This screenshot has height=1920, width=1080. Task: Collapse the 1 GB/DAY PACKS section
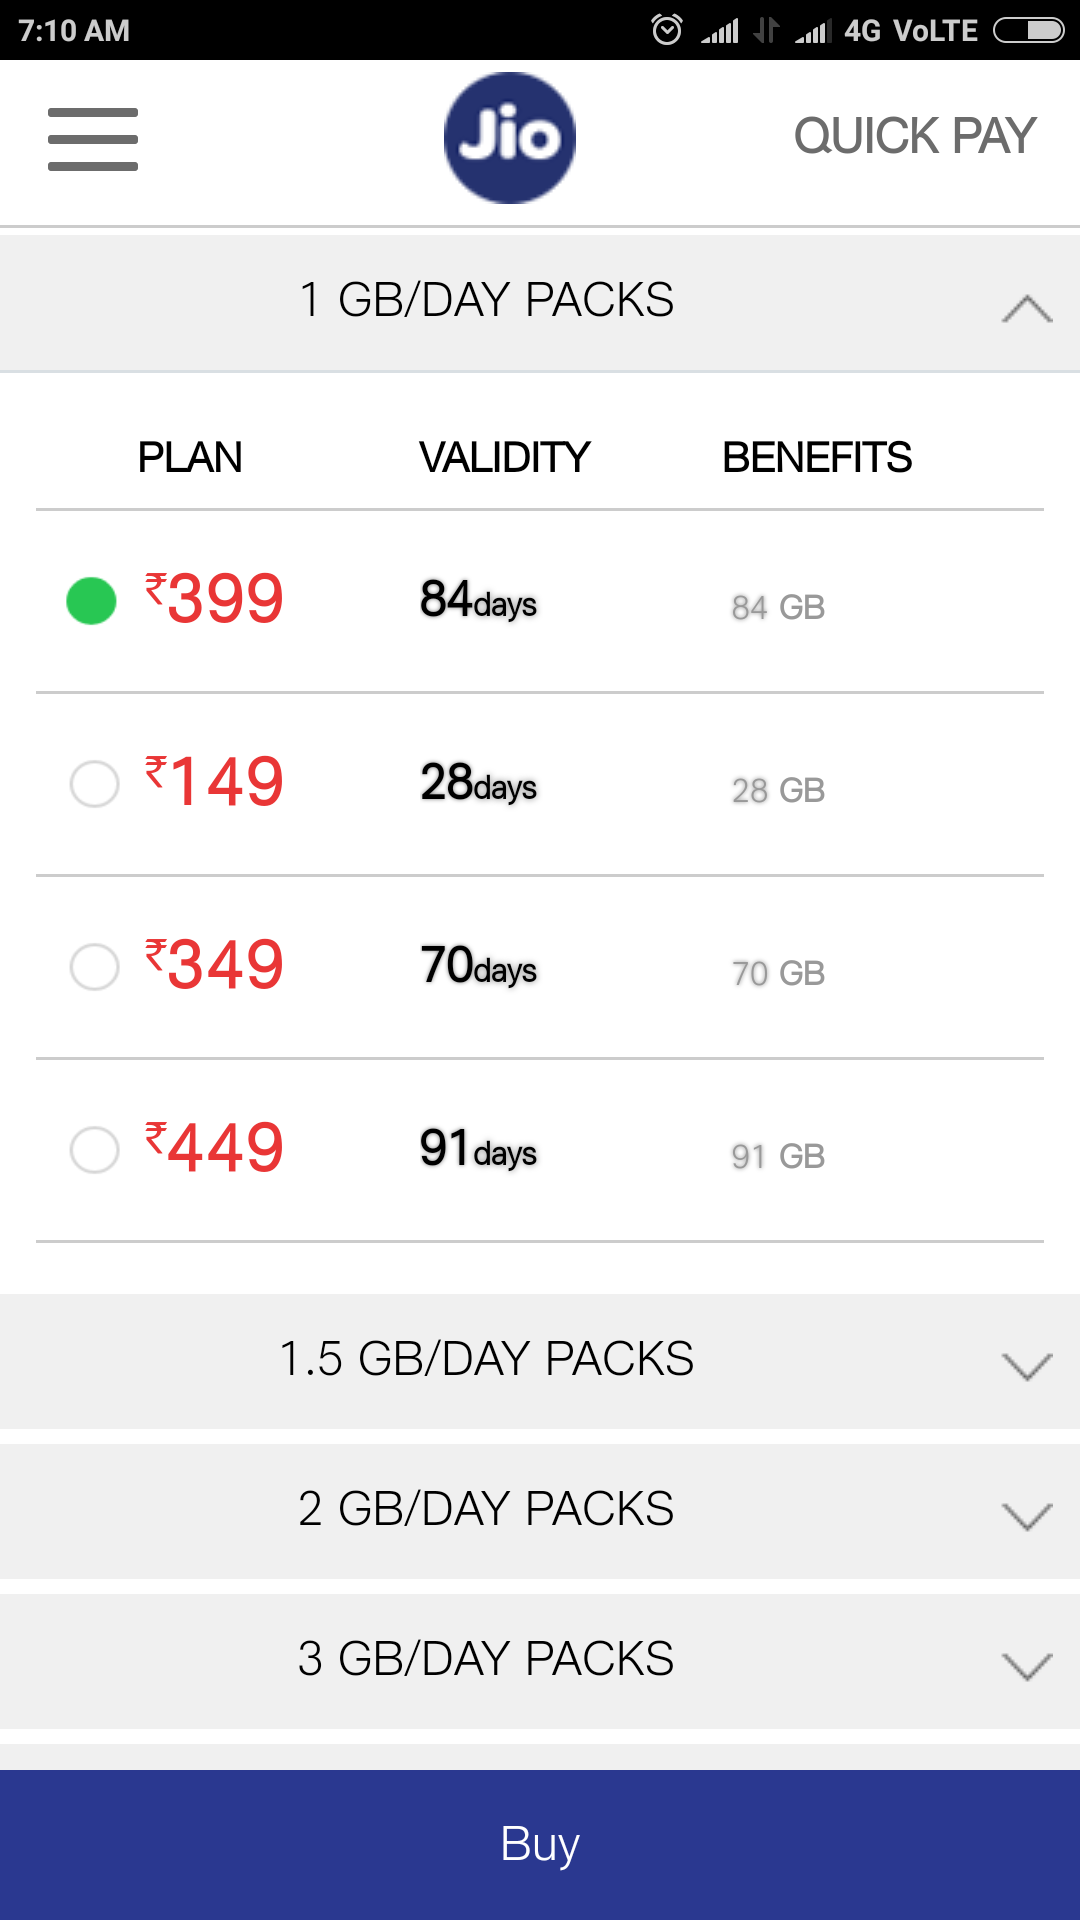1027,308
